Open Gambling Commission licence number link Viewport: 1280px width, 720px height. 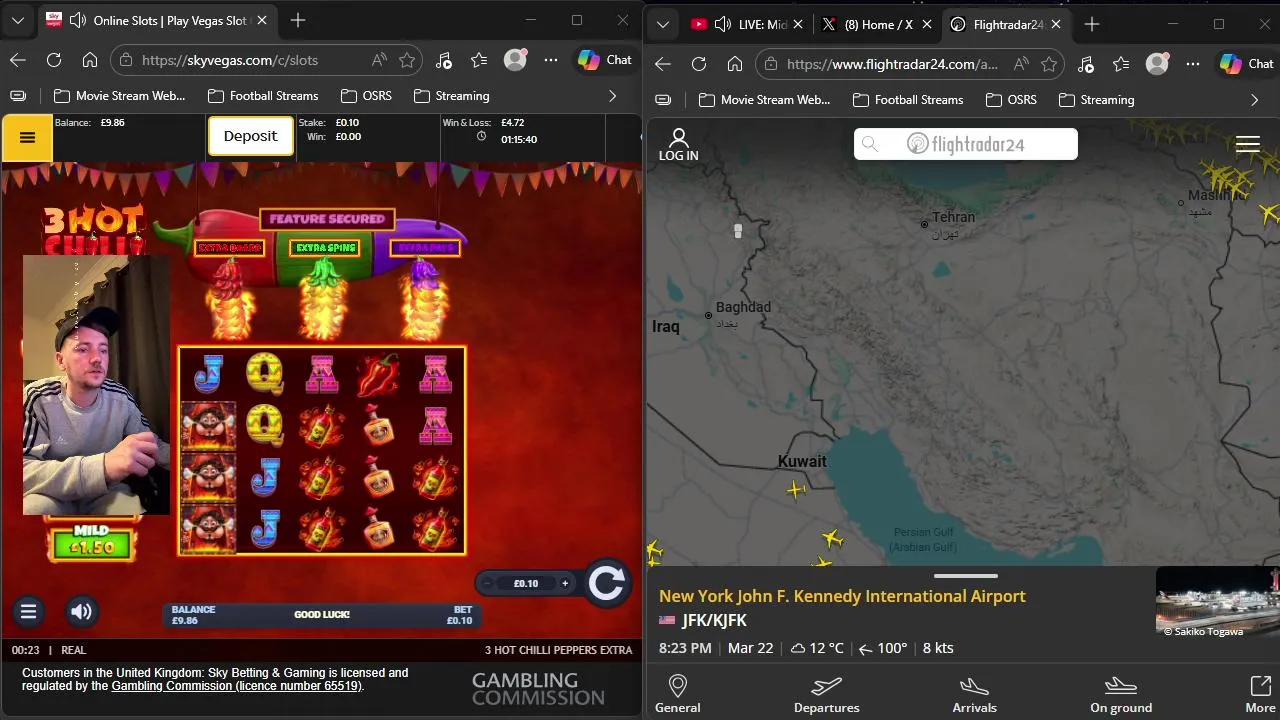(236, 686)
